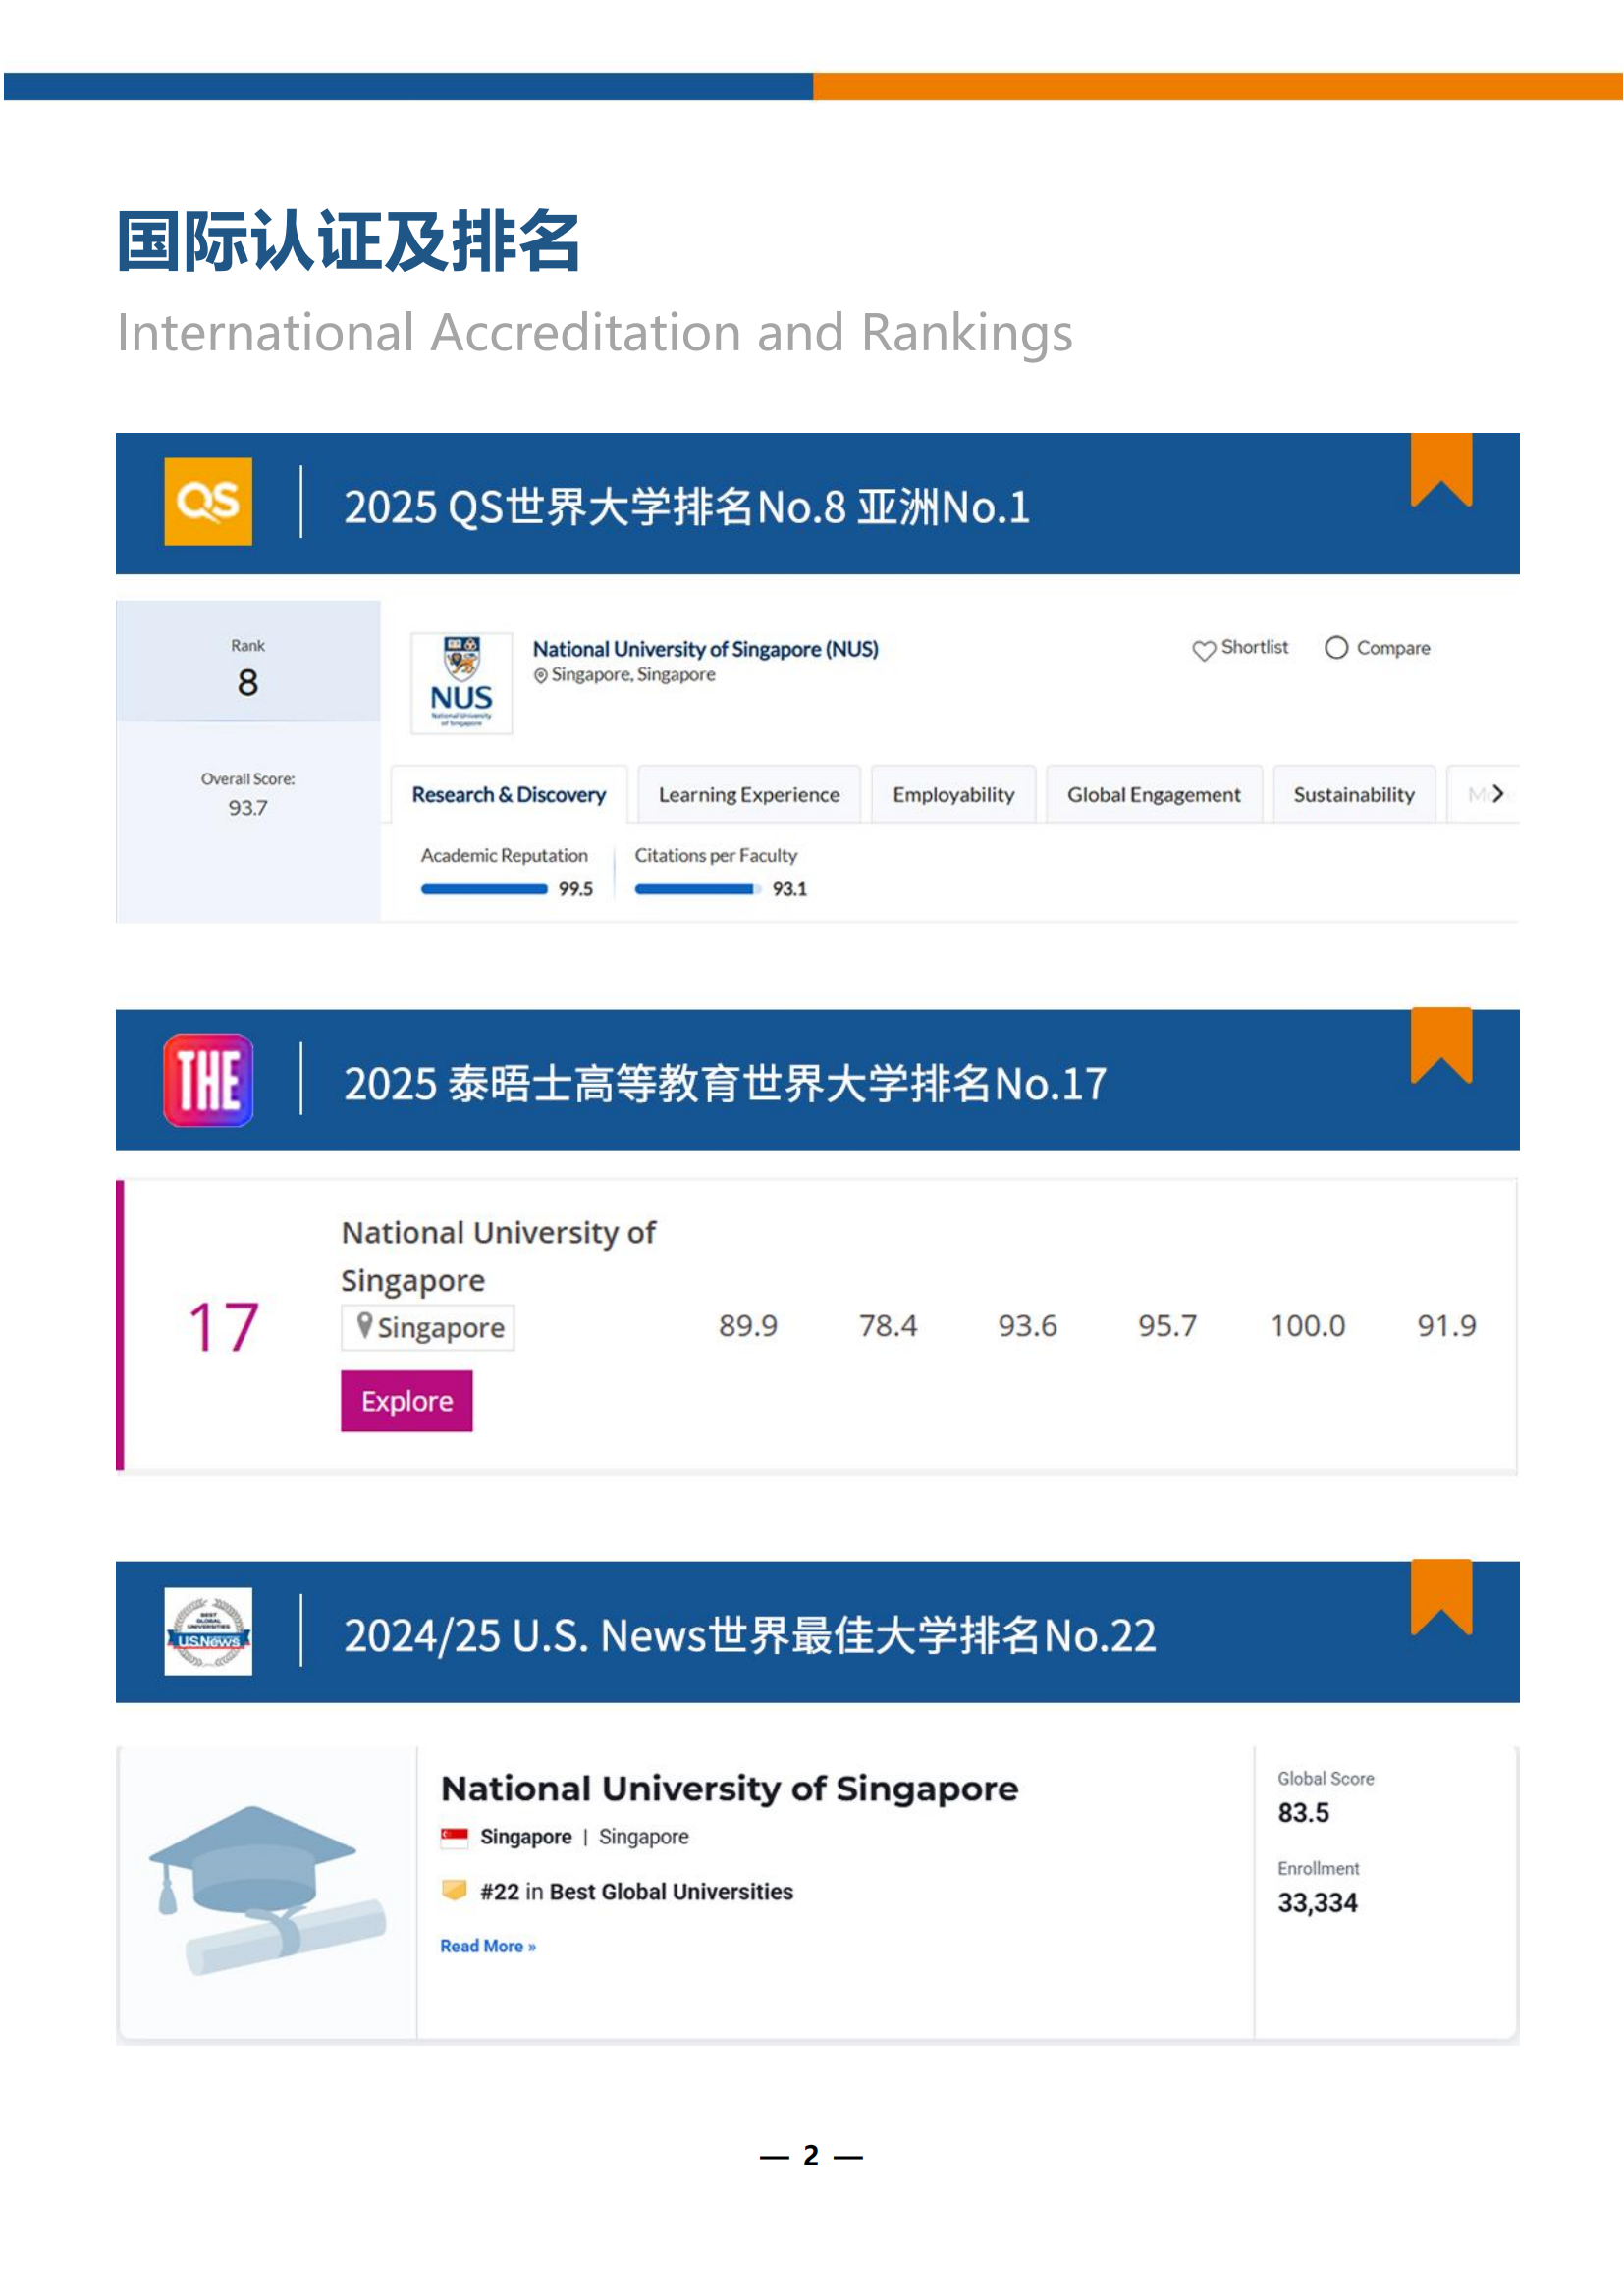Click the graduation cap illustration

click(266, 1890)
